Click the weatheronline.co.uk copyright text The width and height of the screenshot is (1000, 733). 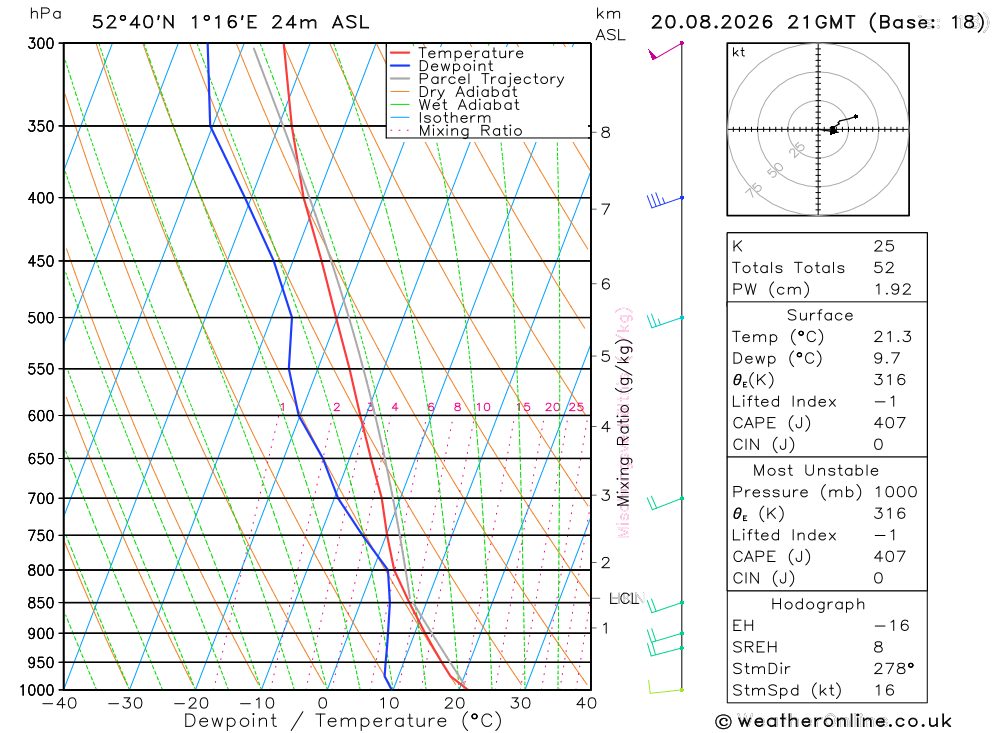[x=834, y=722]
